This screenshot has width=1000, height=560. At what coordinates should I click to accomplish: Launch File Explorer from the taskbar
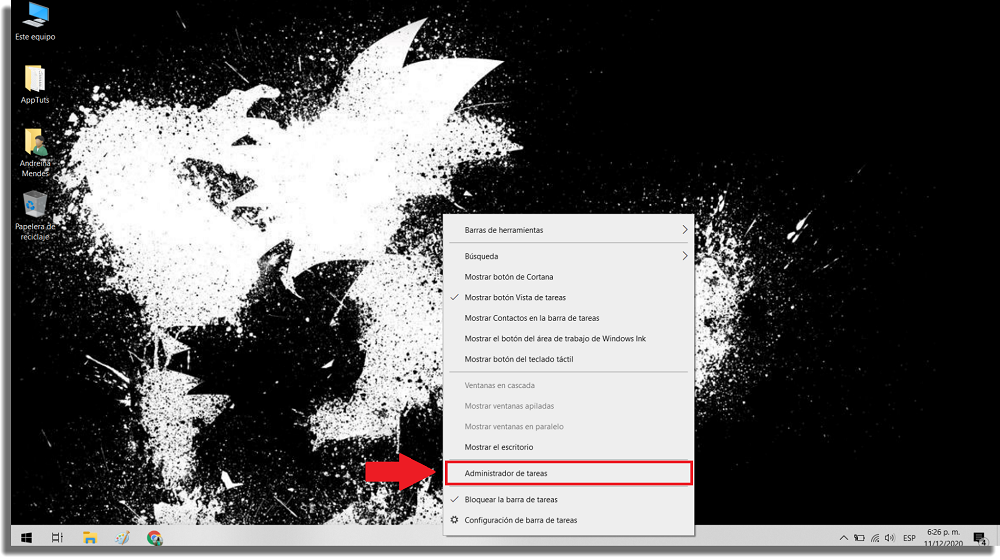point(90,538)
